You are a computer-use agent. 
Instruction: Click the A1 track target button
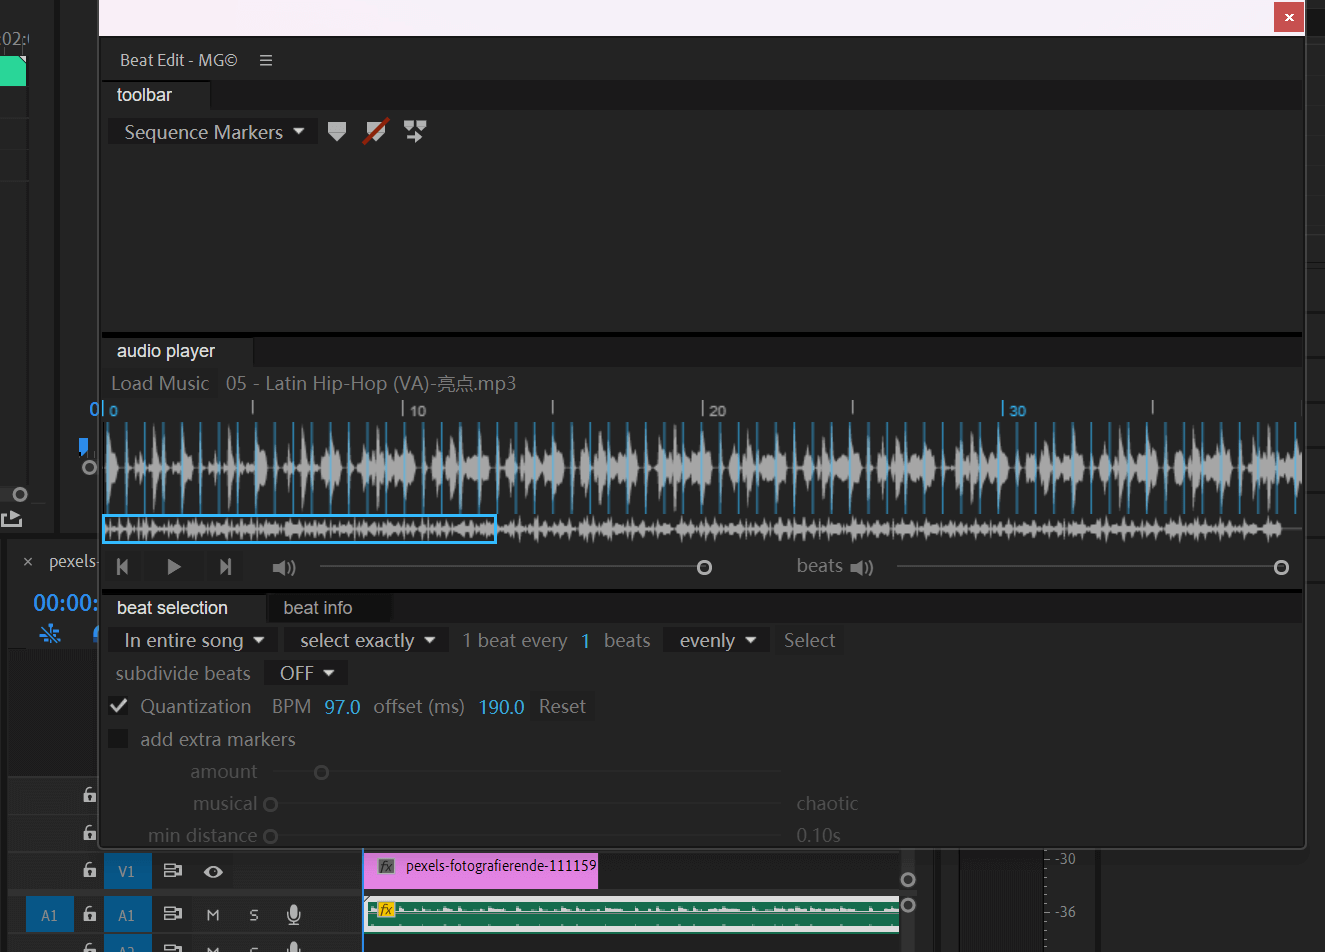(x=127, y=915)
